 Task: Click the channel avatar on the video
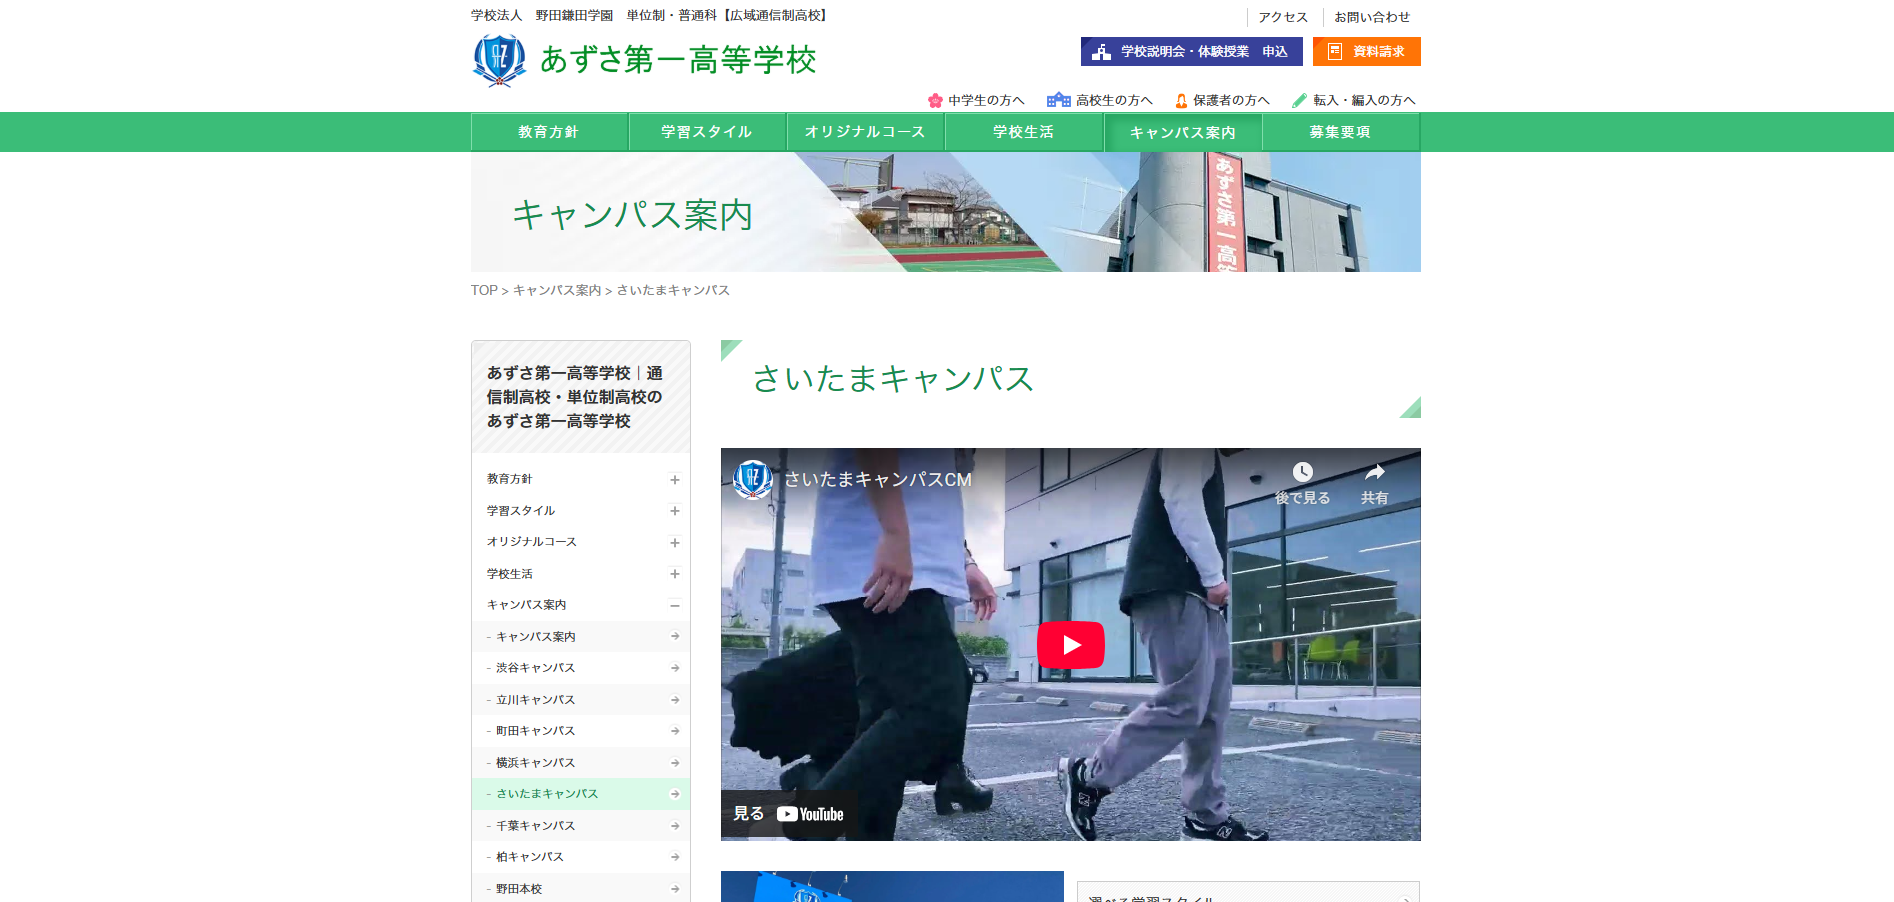753,480
